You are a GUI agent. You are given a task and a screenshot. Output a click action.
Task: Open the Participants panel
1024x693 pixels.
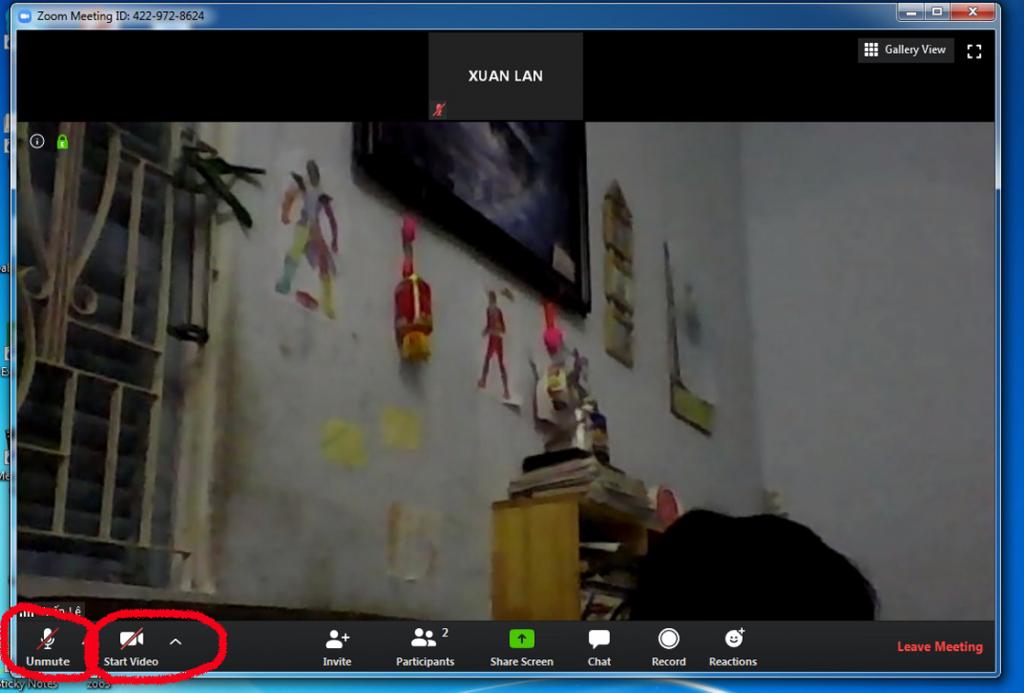[x=425, y=646]
